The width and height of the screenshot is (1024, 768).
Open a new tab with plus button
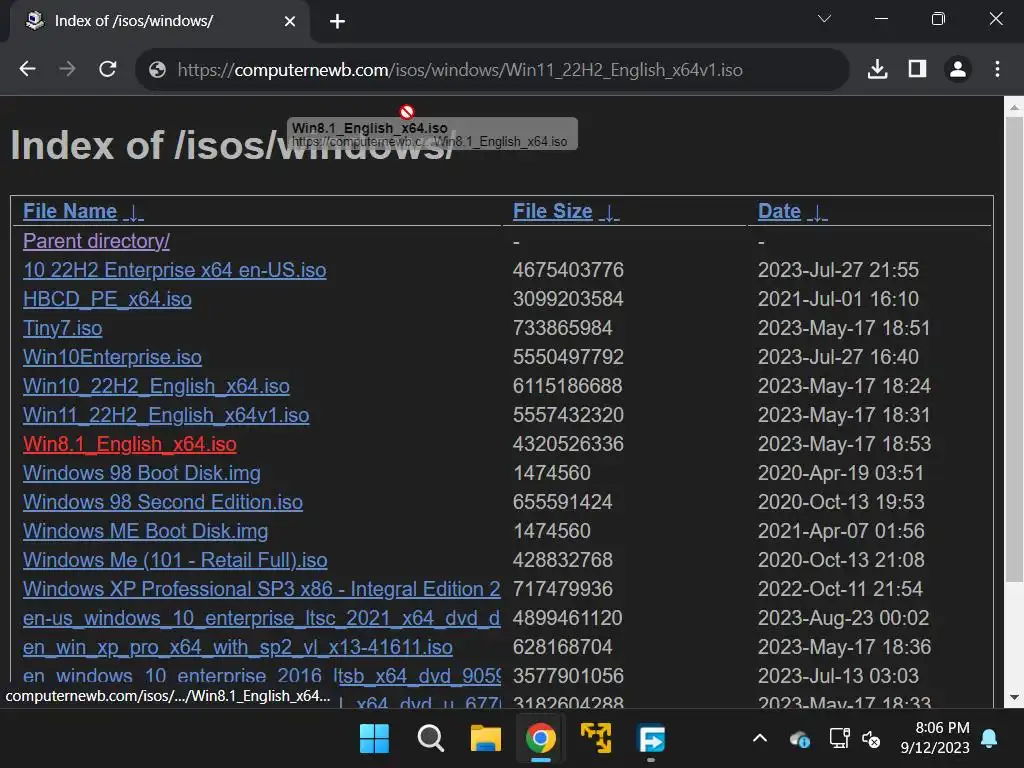337,22
